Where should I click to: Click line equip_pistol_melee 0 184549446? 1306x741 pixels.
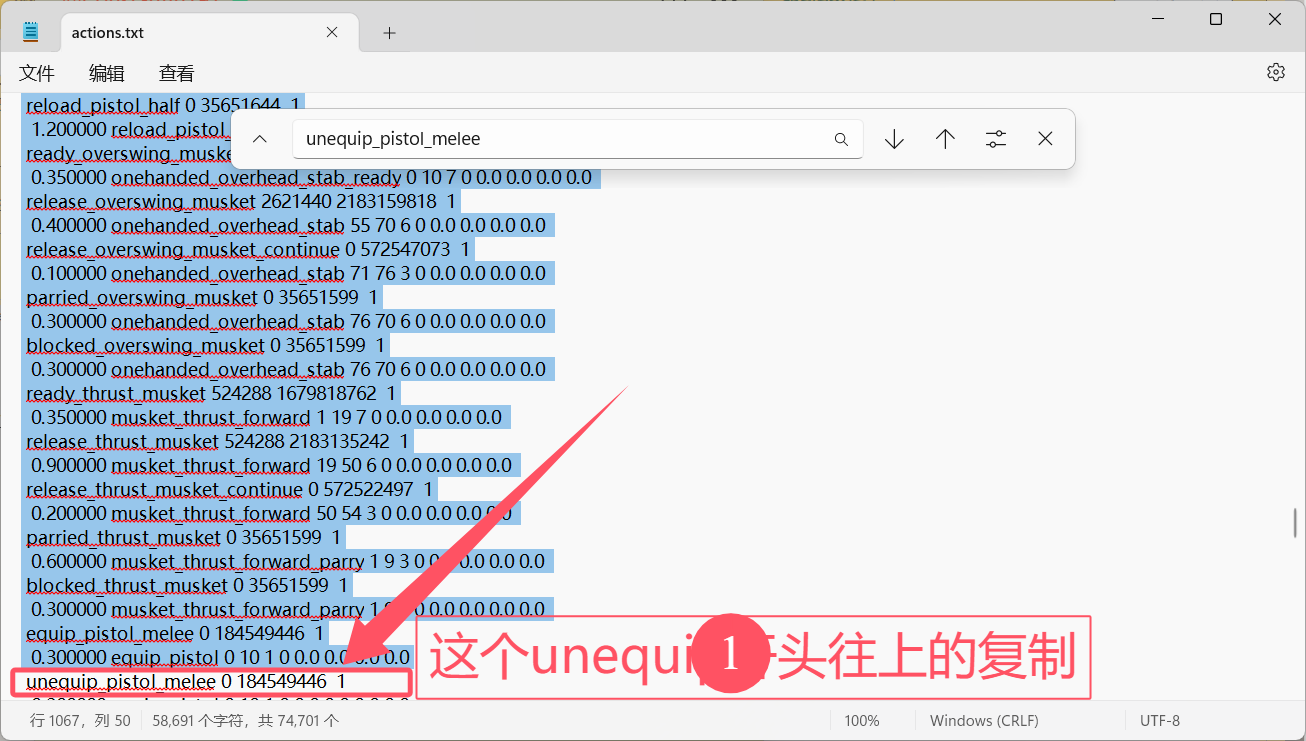(175, 633)
